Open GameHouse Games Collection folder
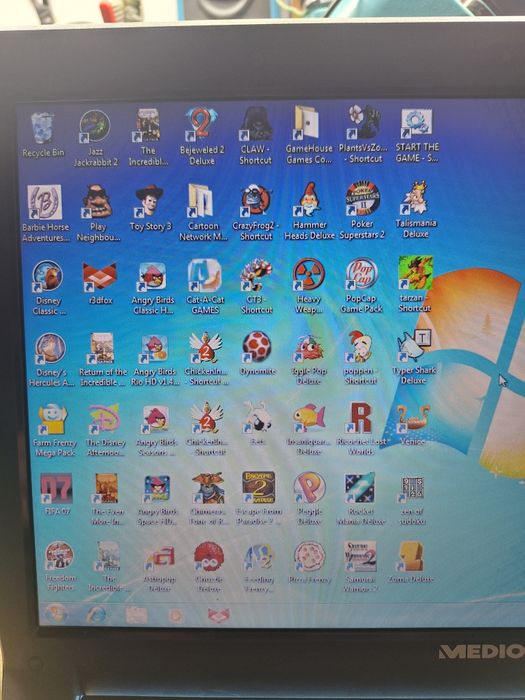The image size is (525, 700). (x=307, y=122)
